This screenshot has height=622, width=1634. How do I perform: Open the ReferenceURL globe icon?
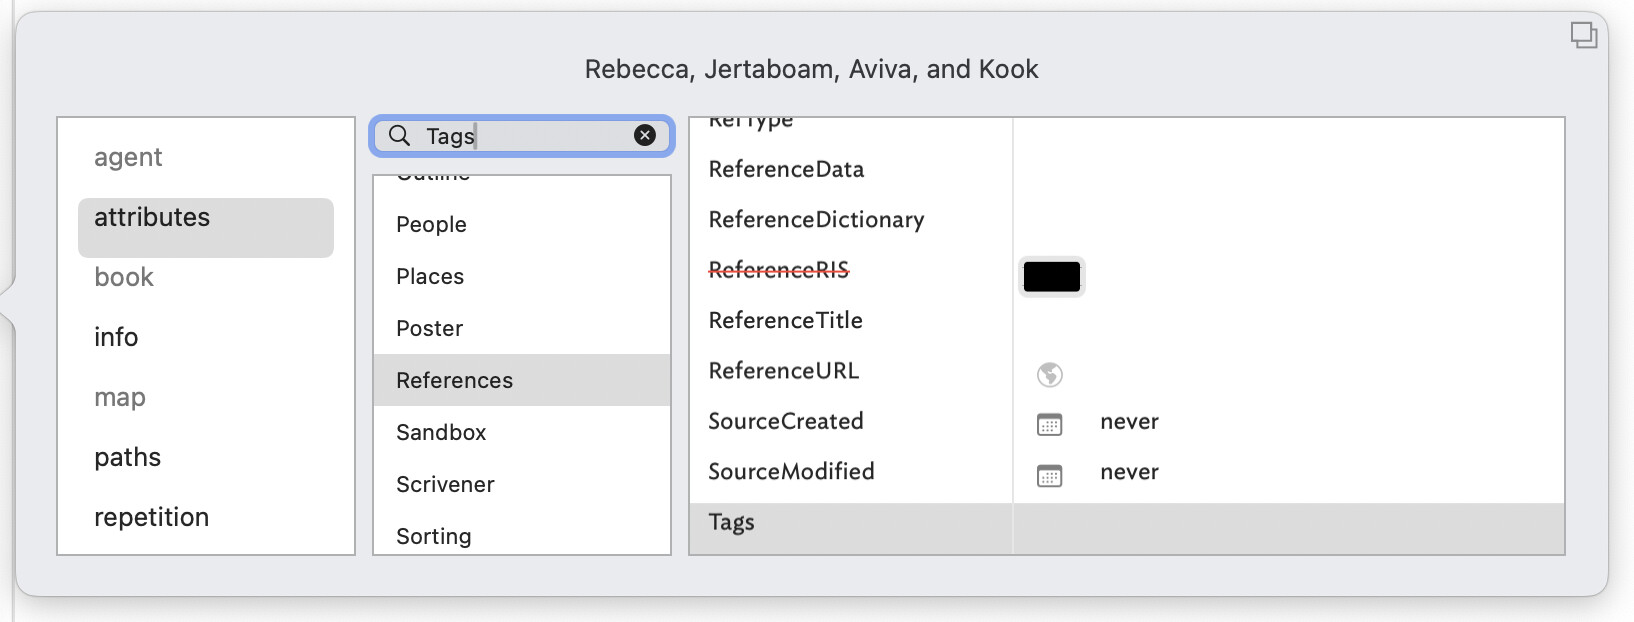(1049, 374)
